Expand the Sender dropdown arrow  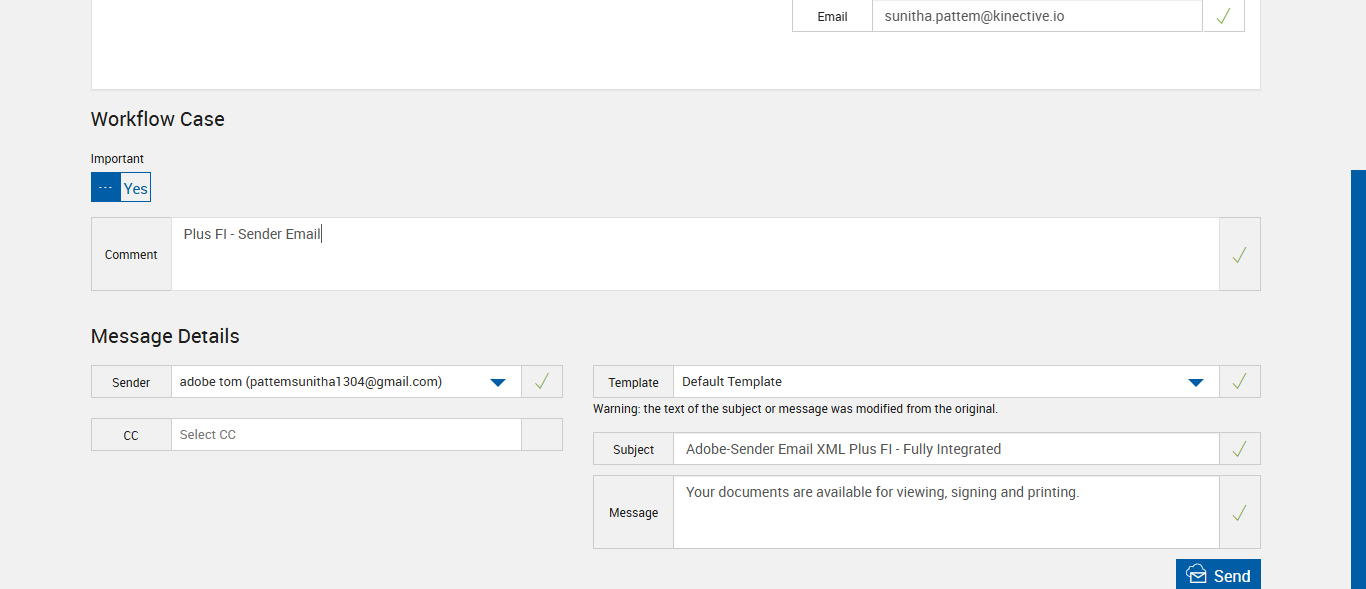pos(498,382)
